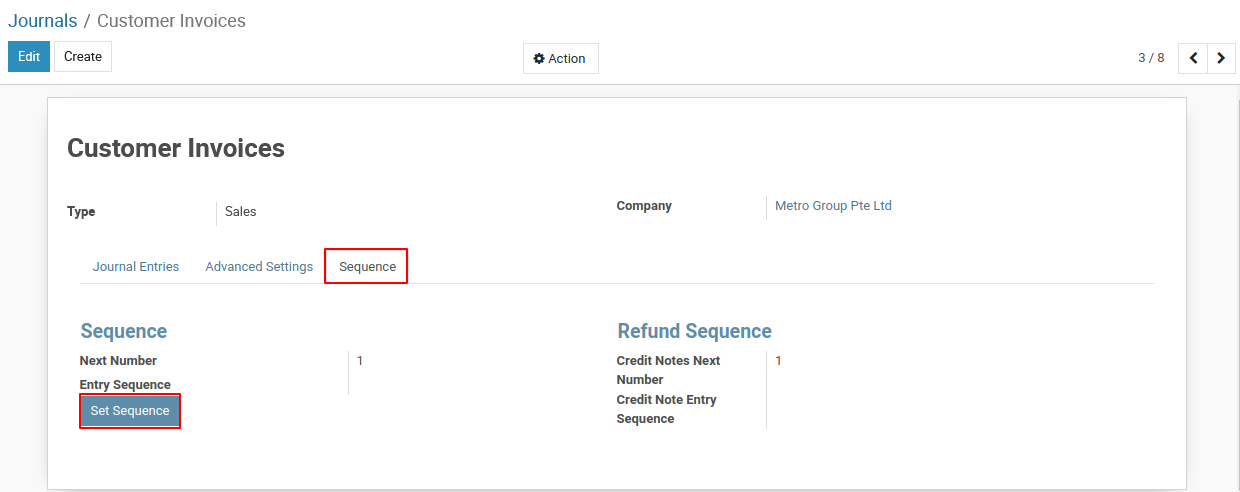
Task: Click the Create button
Action: coord(83,57)
